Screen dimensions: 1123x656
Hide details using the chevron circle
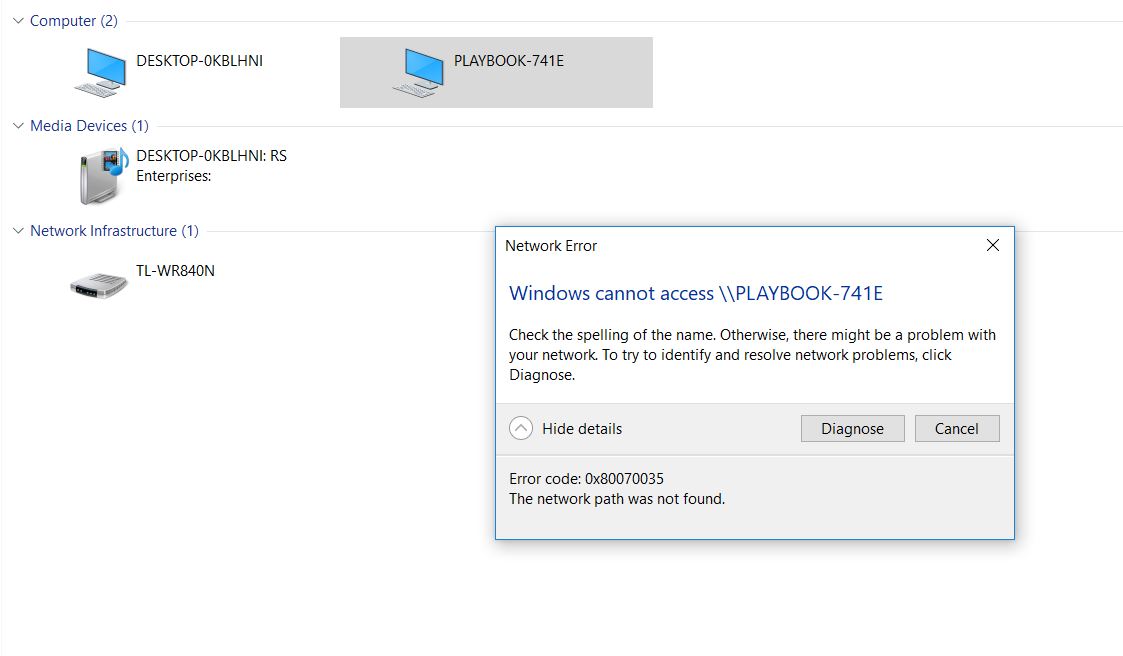pos(521,428)
